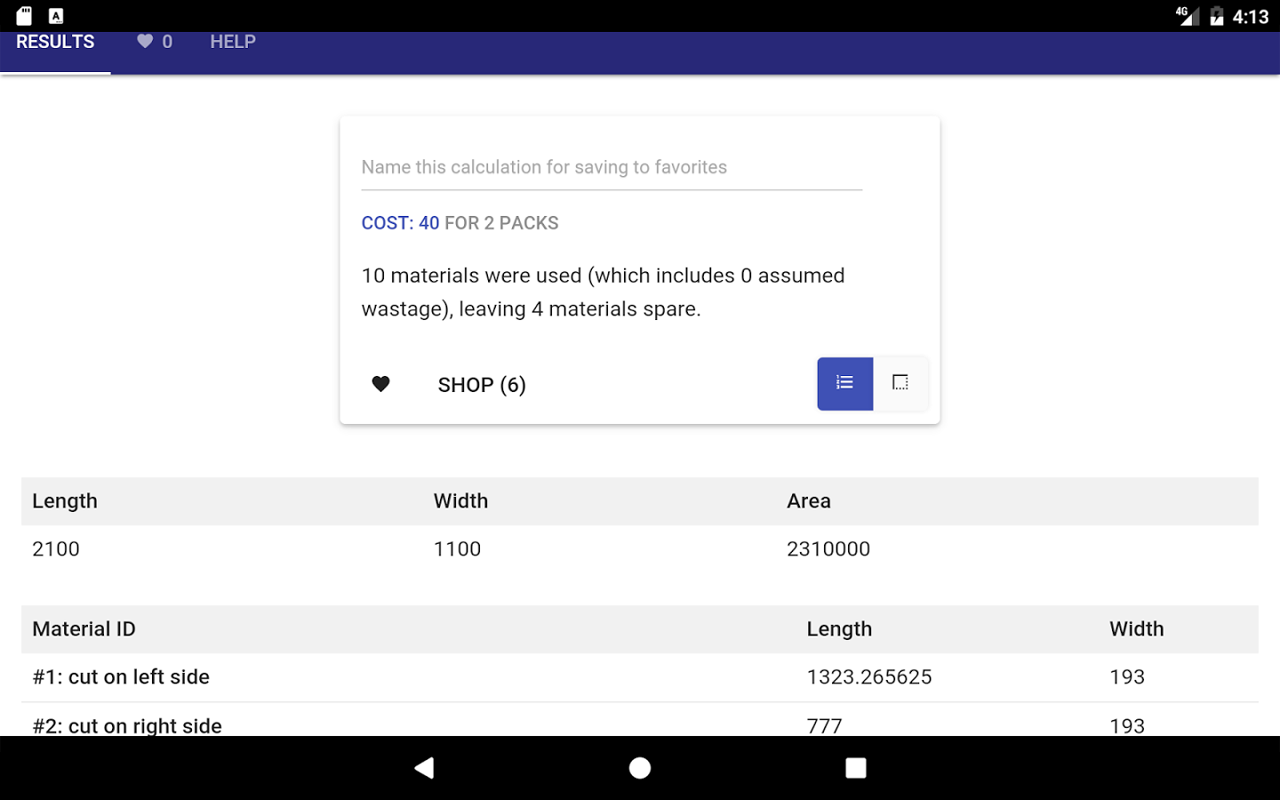Viewport: 1280px width, 800px height.
Task: Click the Material ID column header
Action: 84,629
